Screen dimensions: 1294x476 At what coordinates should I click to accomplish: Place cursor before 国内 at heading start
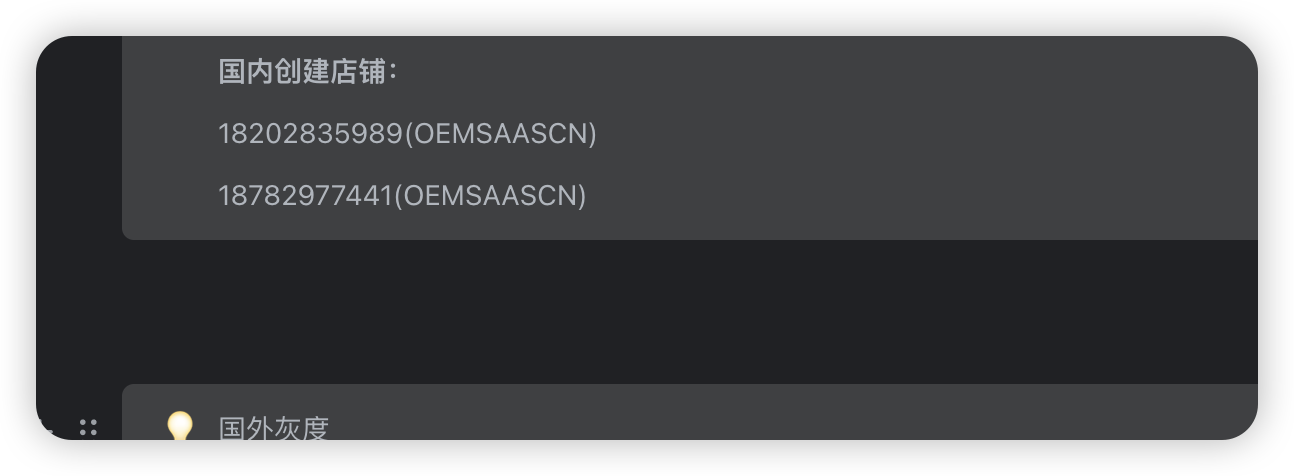point(219,72)
